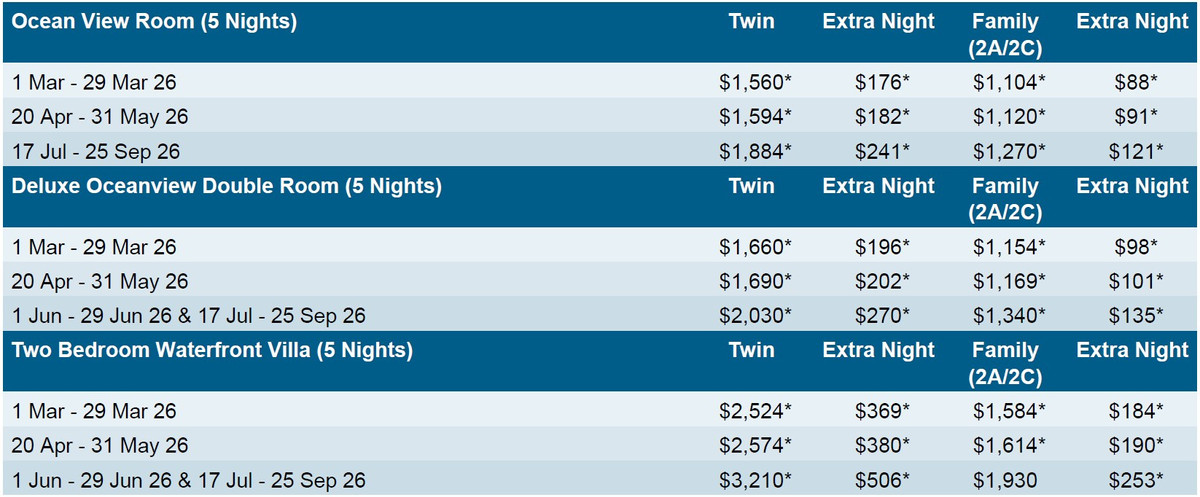Click the Ocean View Room (5 Nights) header
The image size is (1200, 497).
[155, 22]
